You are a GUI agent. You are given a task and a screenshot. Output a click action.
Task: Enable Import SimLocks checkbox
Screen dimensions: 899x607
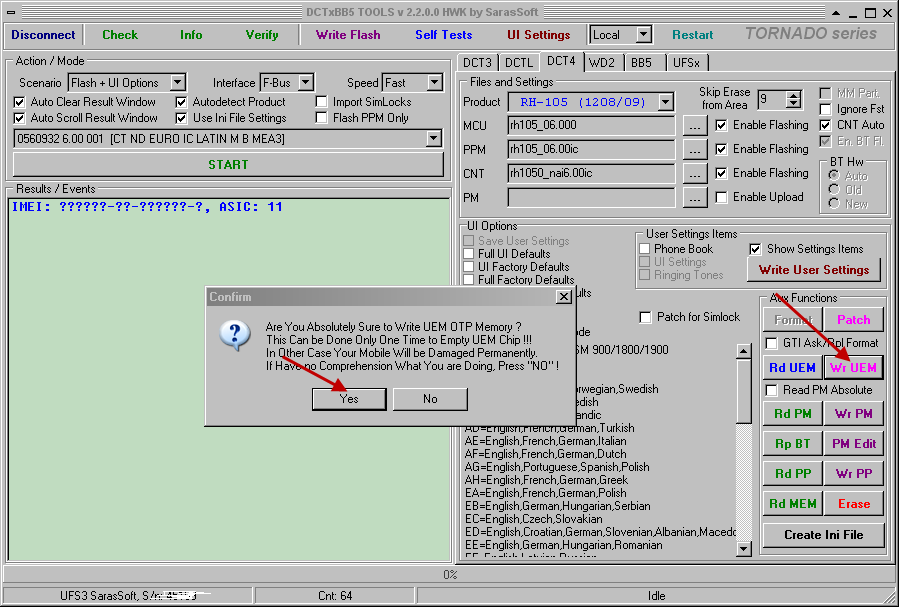[322, 102]
